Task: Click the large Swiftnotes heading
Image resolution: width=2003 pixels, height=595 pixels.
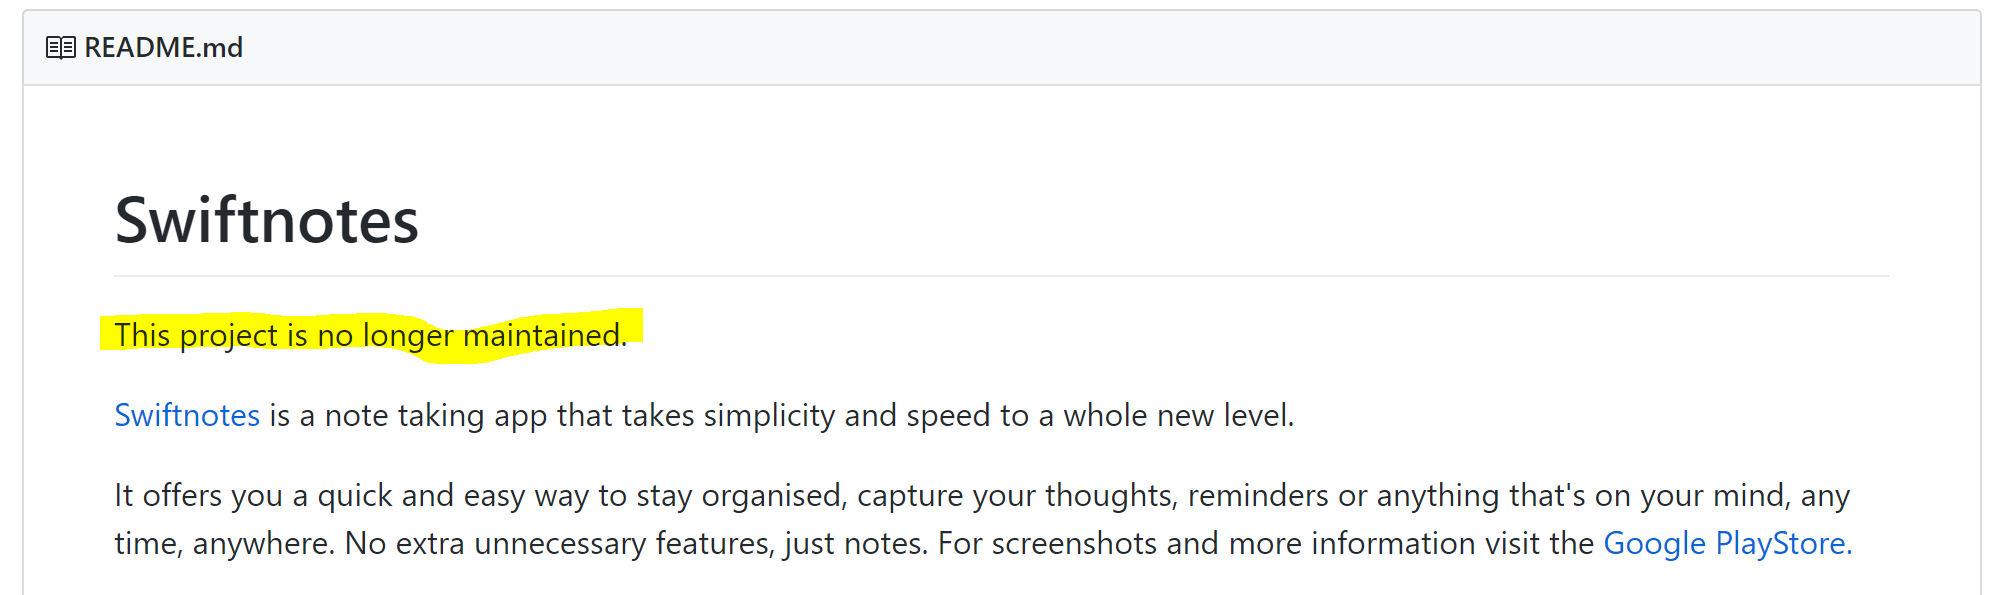Action: (x=267, y=220)
